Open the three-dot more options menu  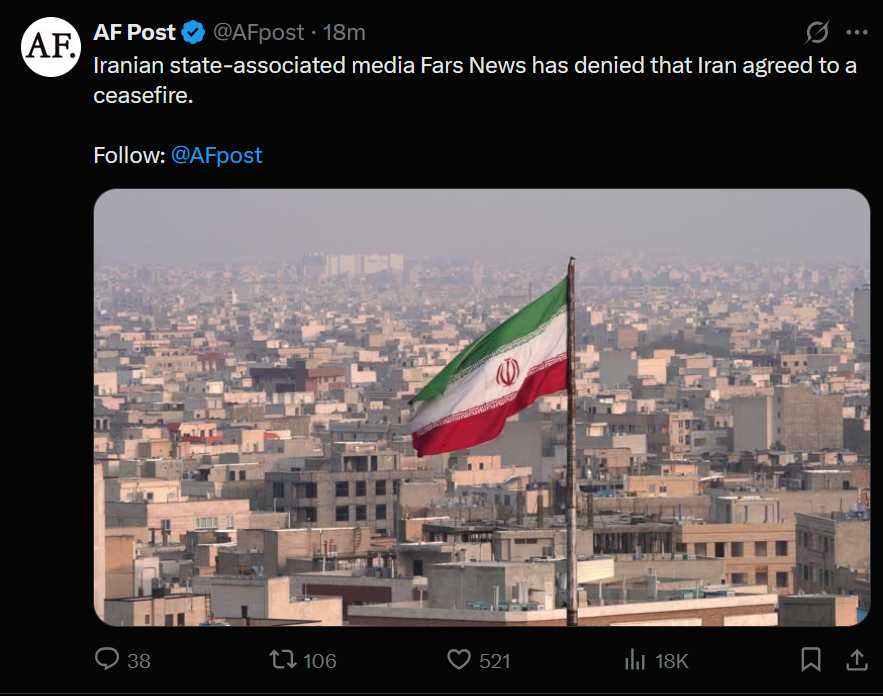[x=857, y=32]
